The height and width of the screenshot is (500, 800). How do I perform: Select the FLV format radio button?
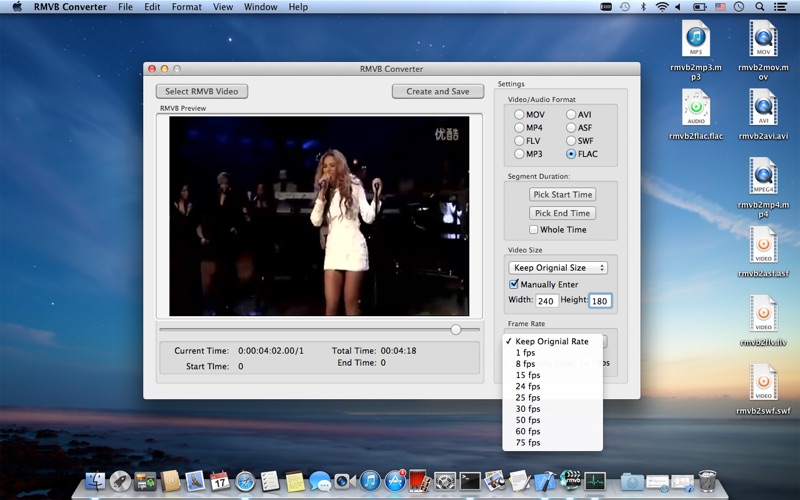[519, 140]
